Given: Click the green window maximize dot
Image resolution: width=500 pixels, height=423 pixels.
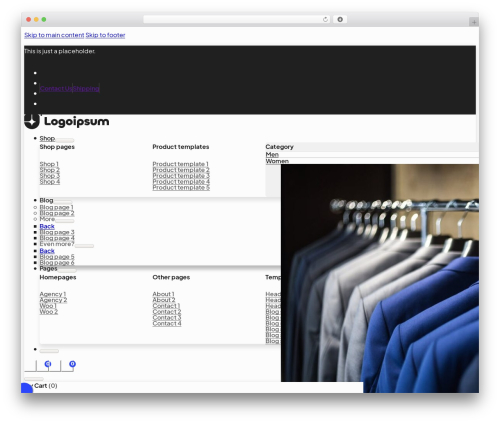Looking at the screenshot, I should pos(44,20).
